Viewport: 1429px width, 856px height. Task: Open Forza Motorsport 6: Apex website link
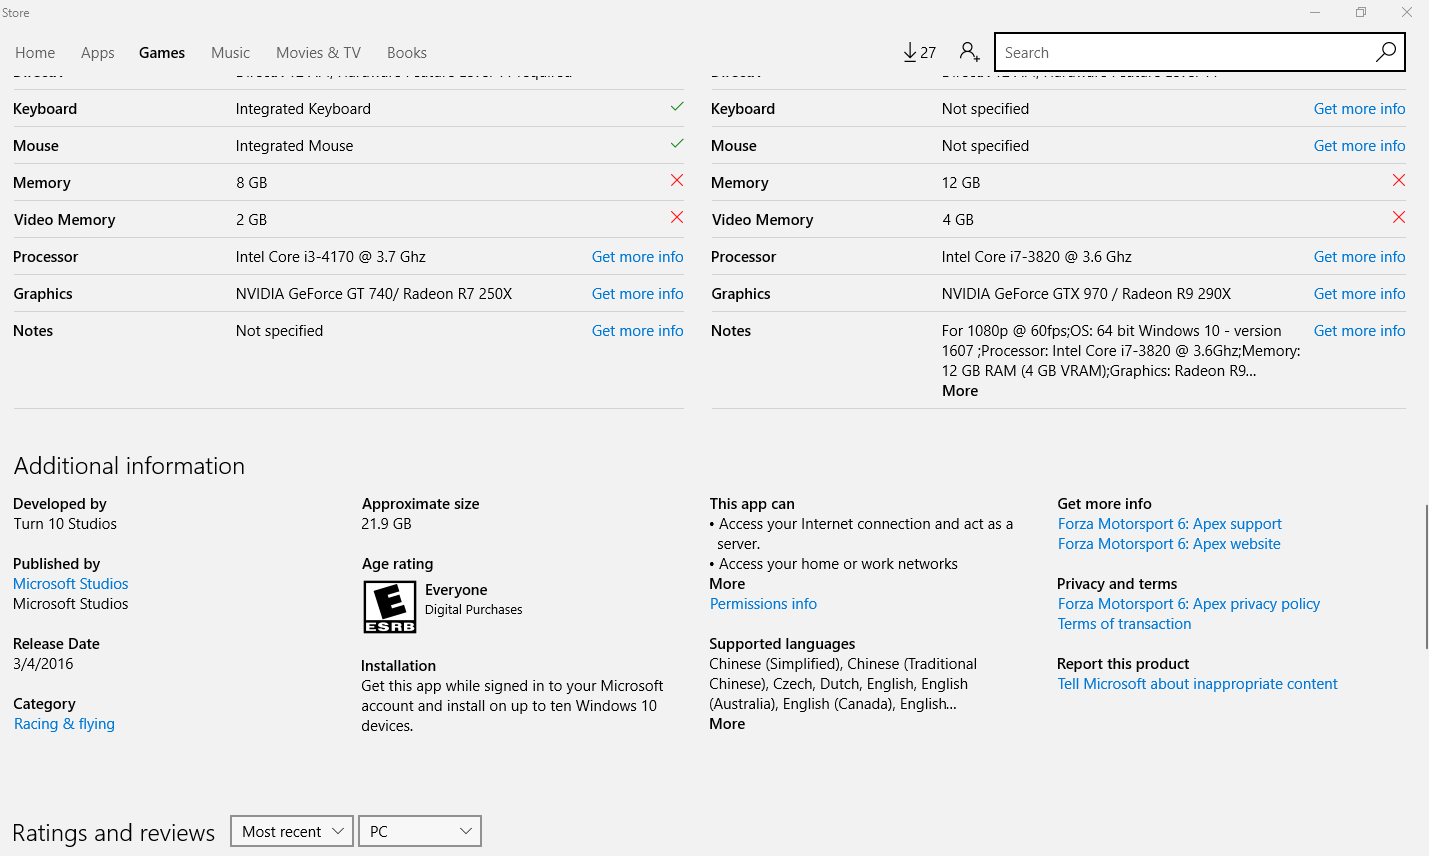coord(1169,544)
